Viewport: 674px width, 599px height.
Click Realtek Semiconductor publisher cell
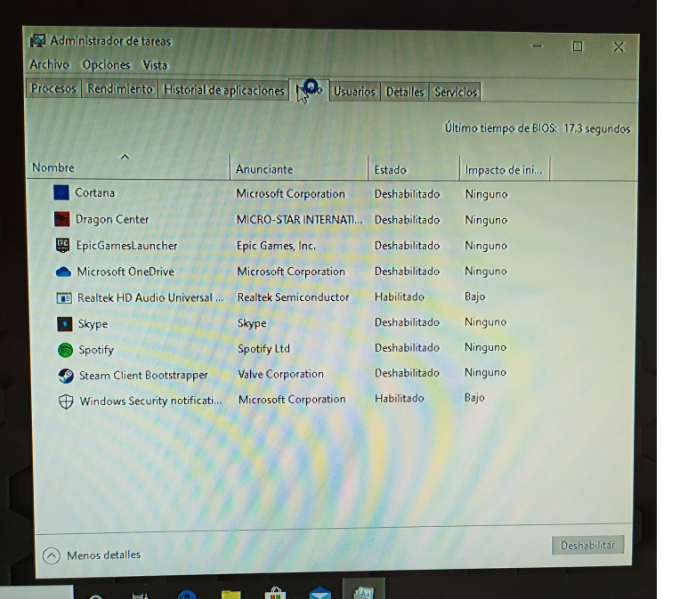(x=293, y=297)
